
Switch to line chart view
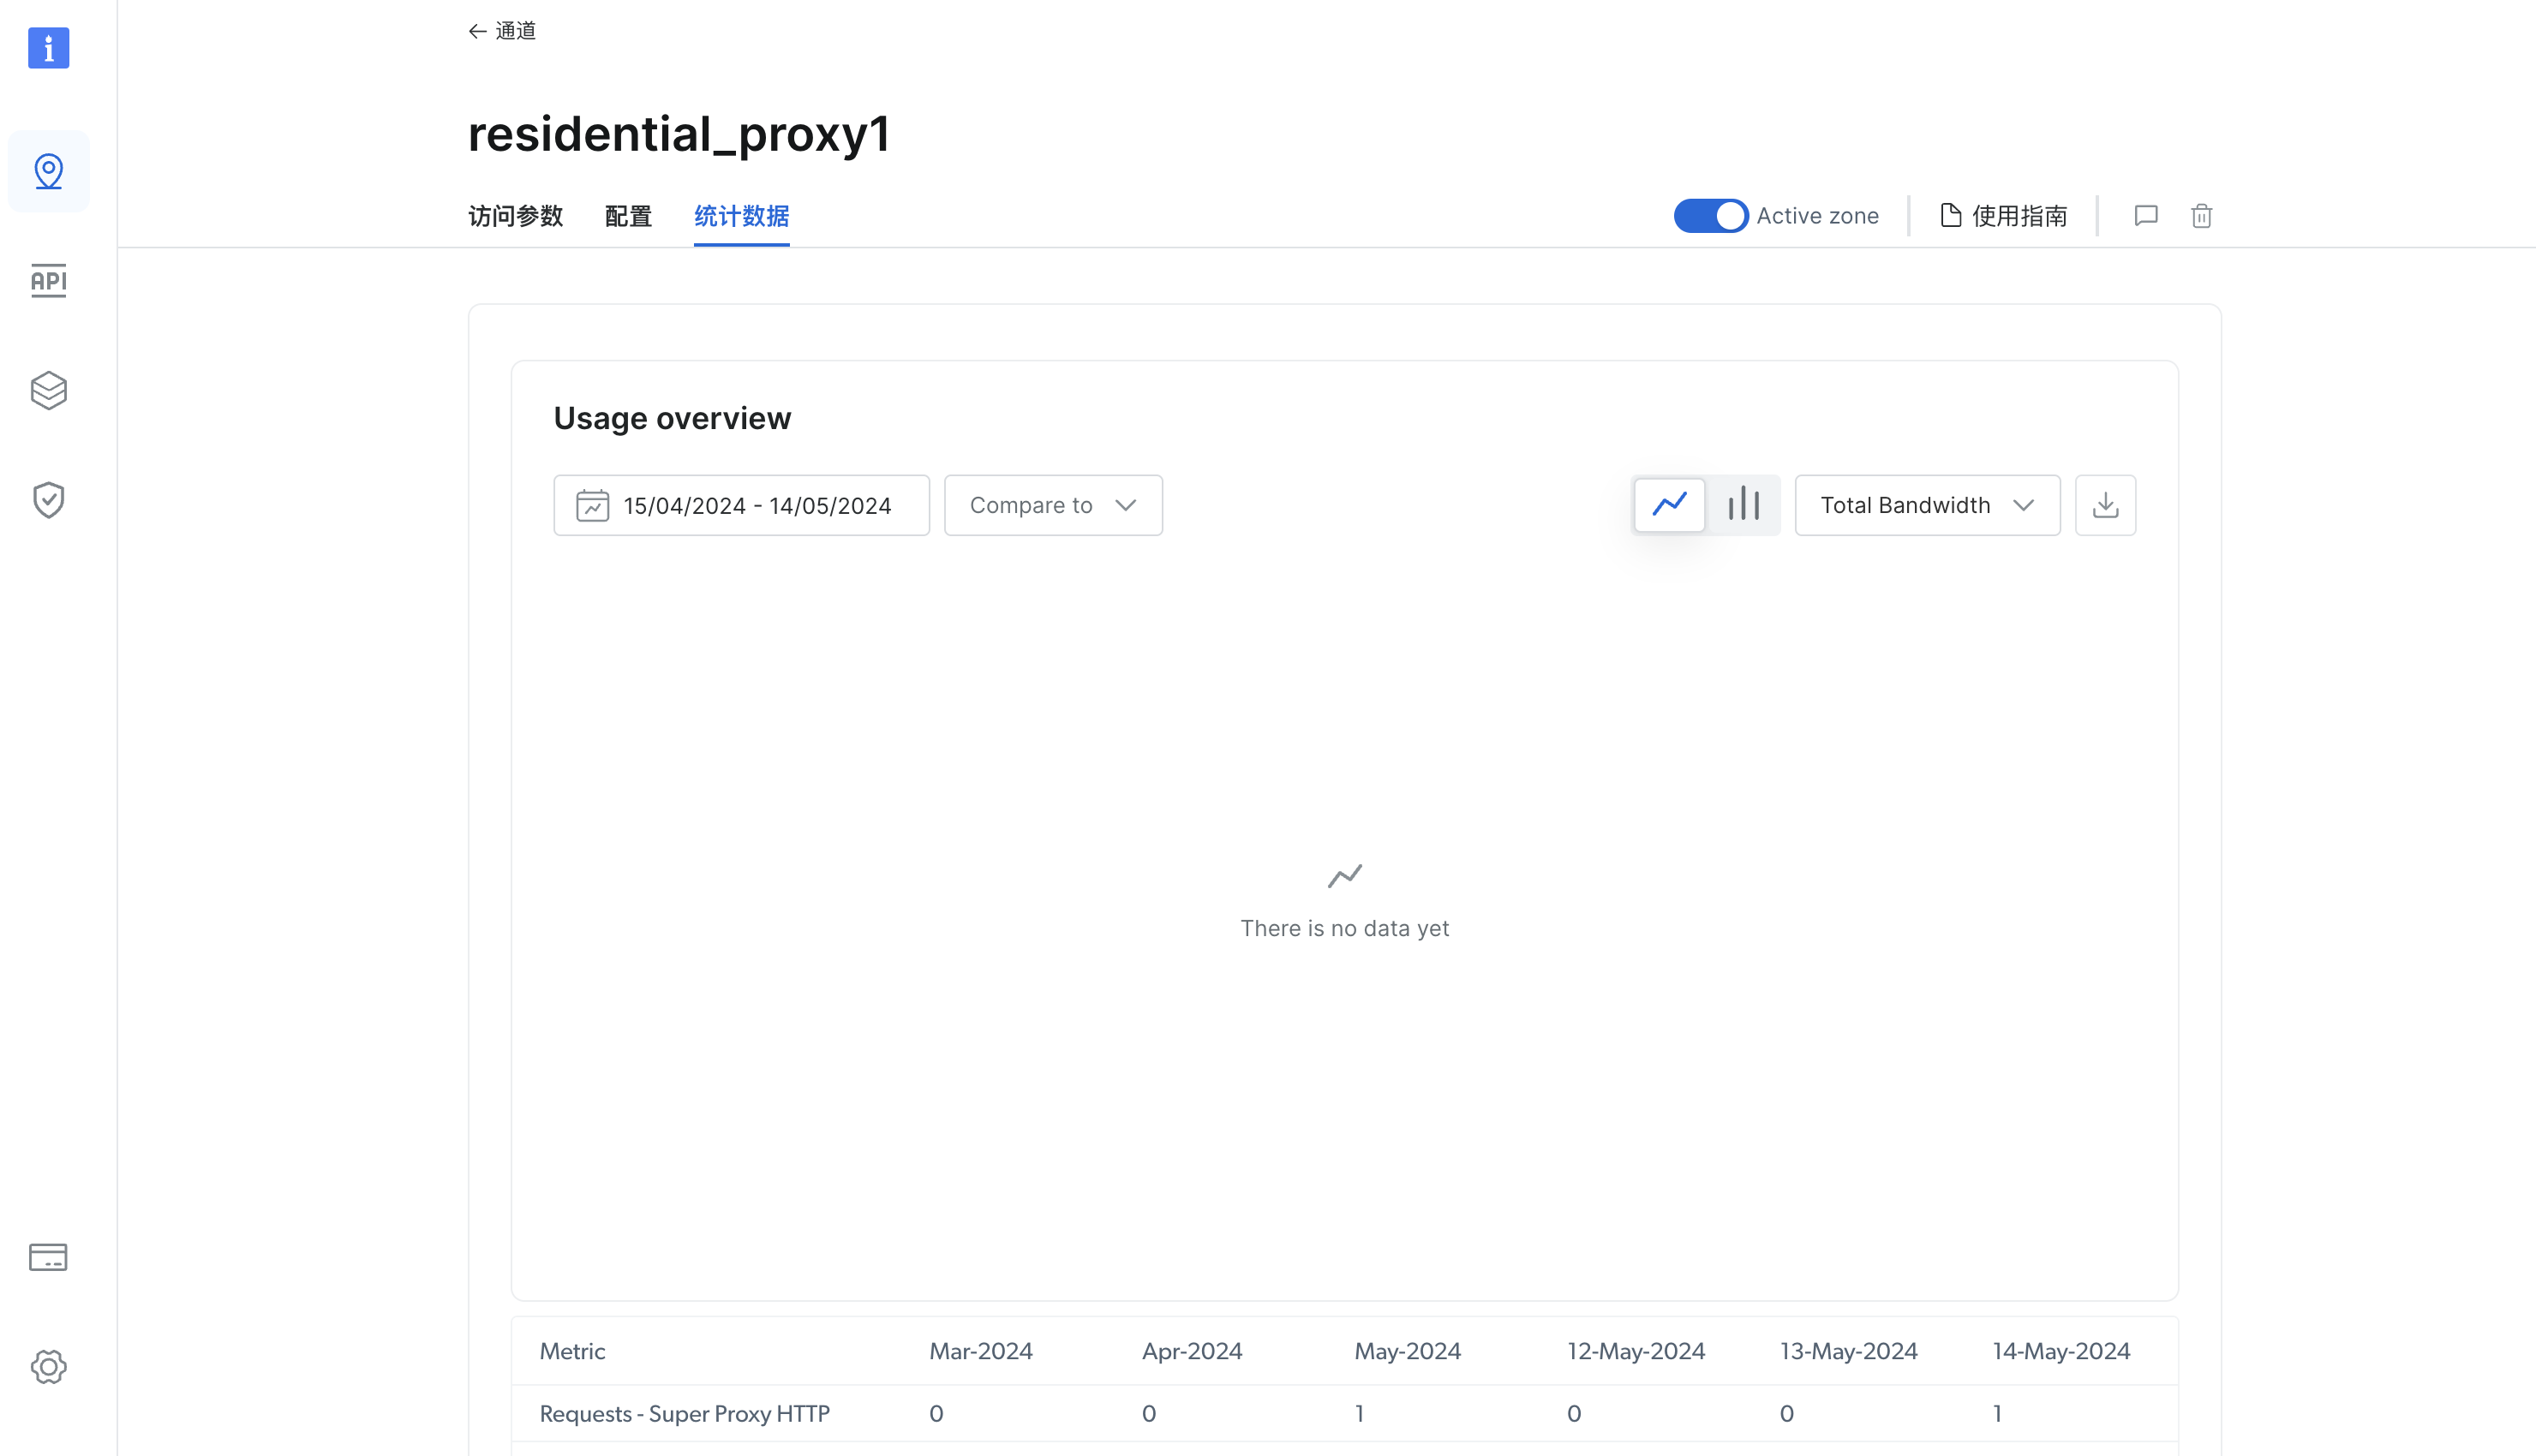(x=1669, y=505)
